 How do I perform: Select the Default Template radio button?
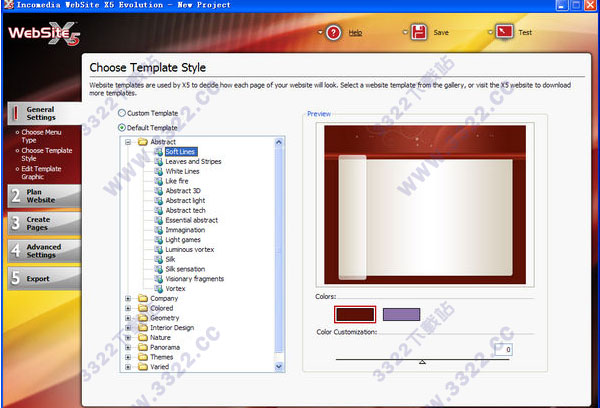click(122, 127)
